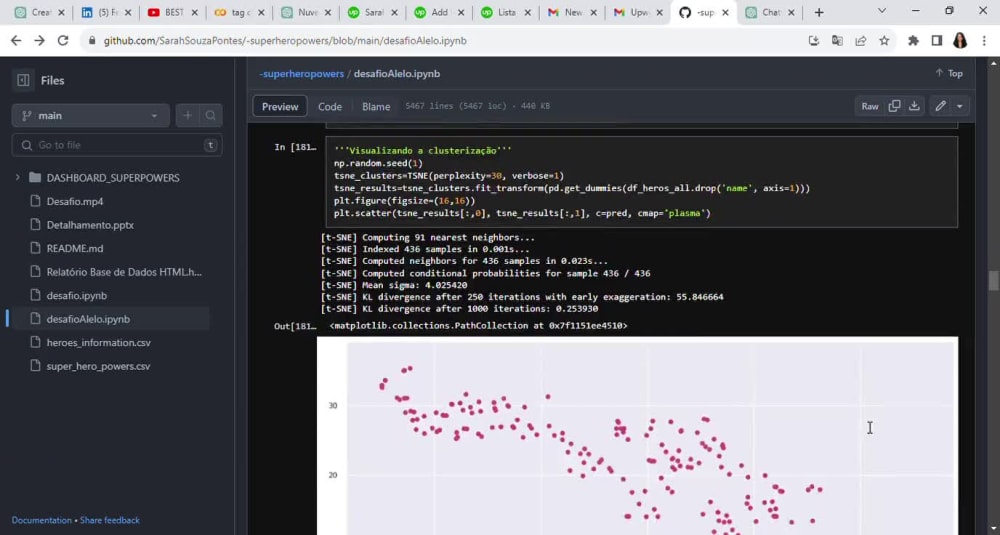Open the Raw file view
The width and height of the screenshot is (1000, 535).
(870, 106)
